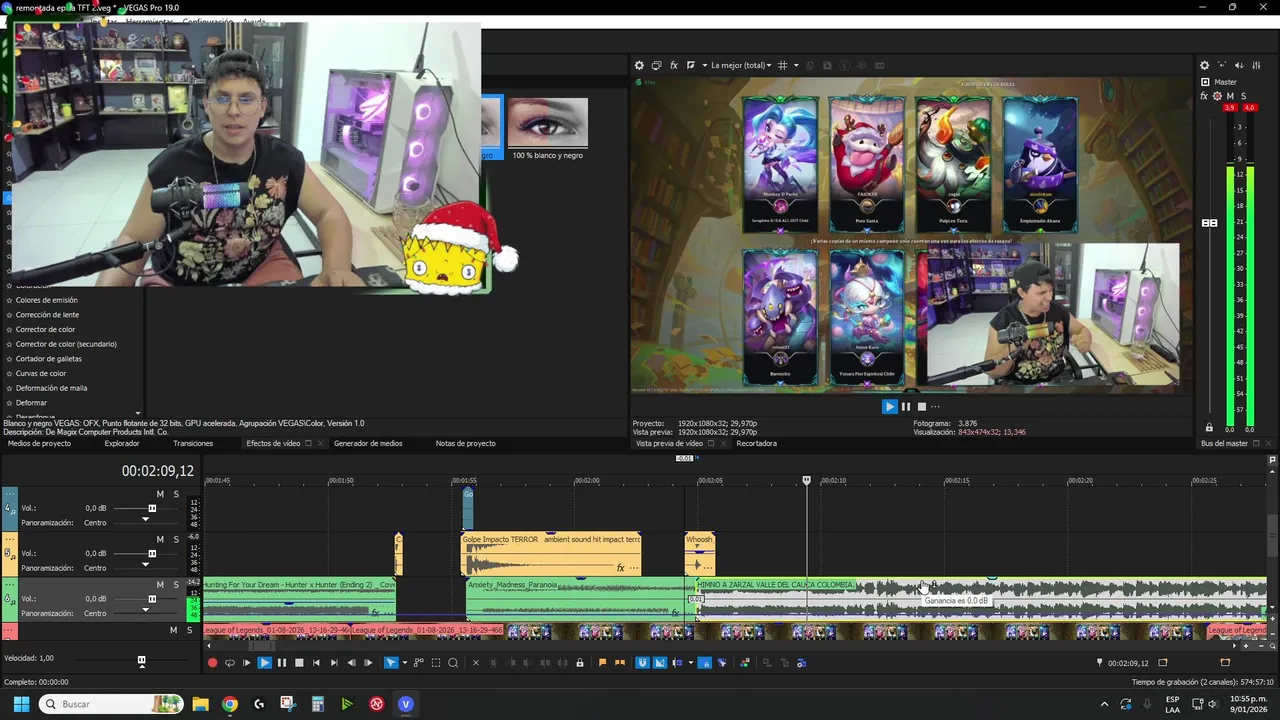Go to start of project button
The height and width of the screenshot is (720, 1280).
316,663
